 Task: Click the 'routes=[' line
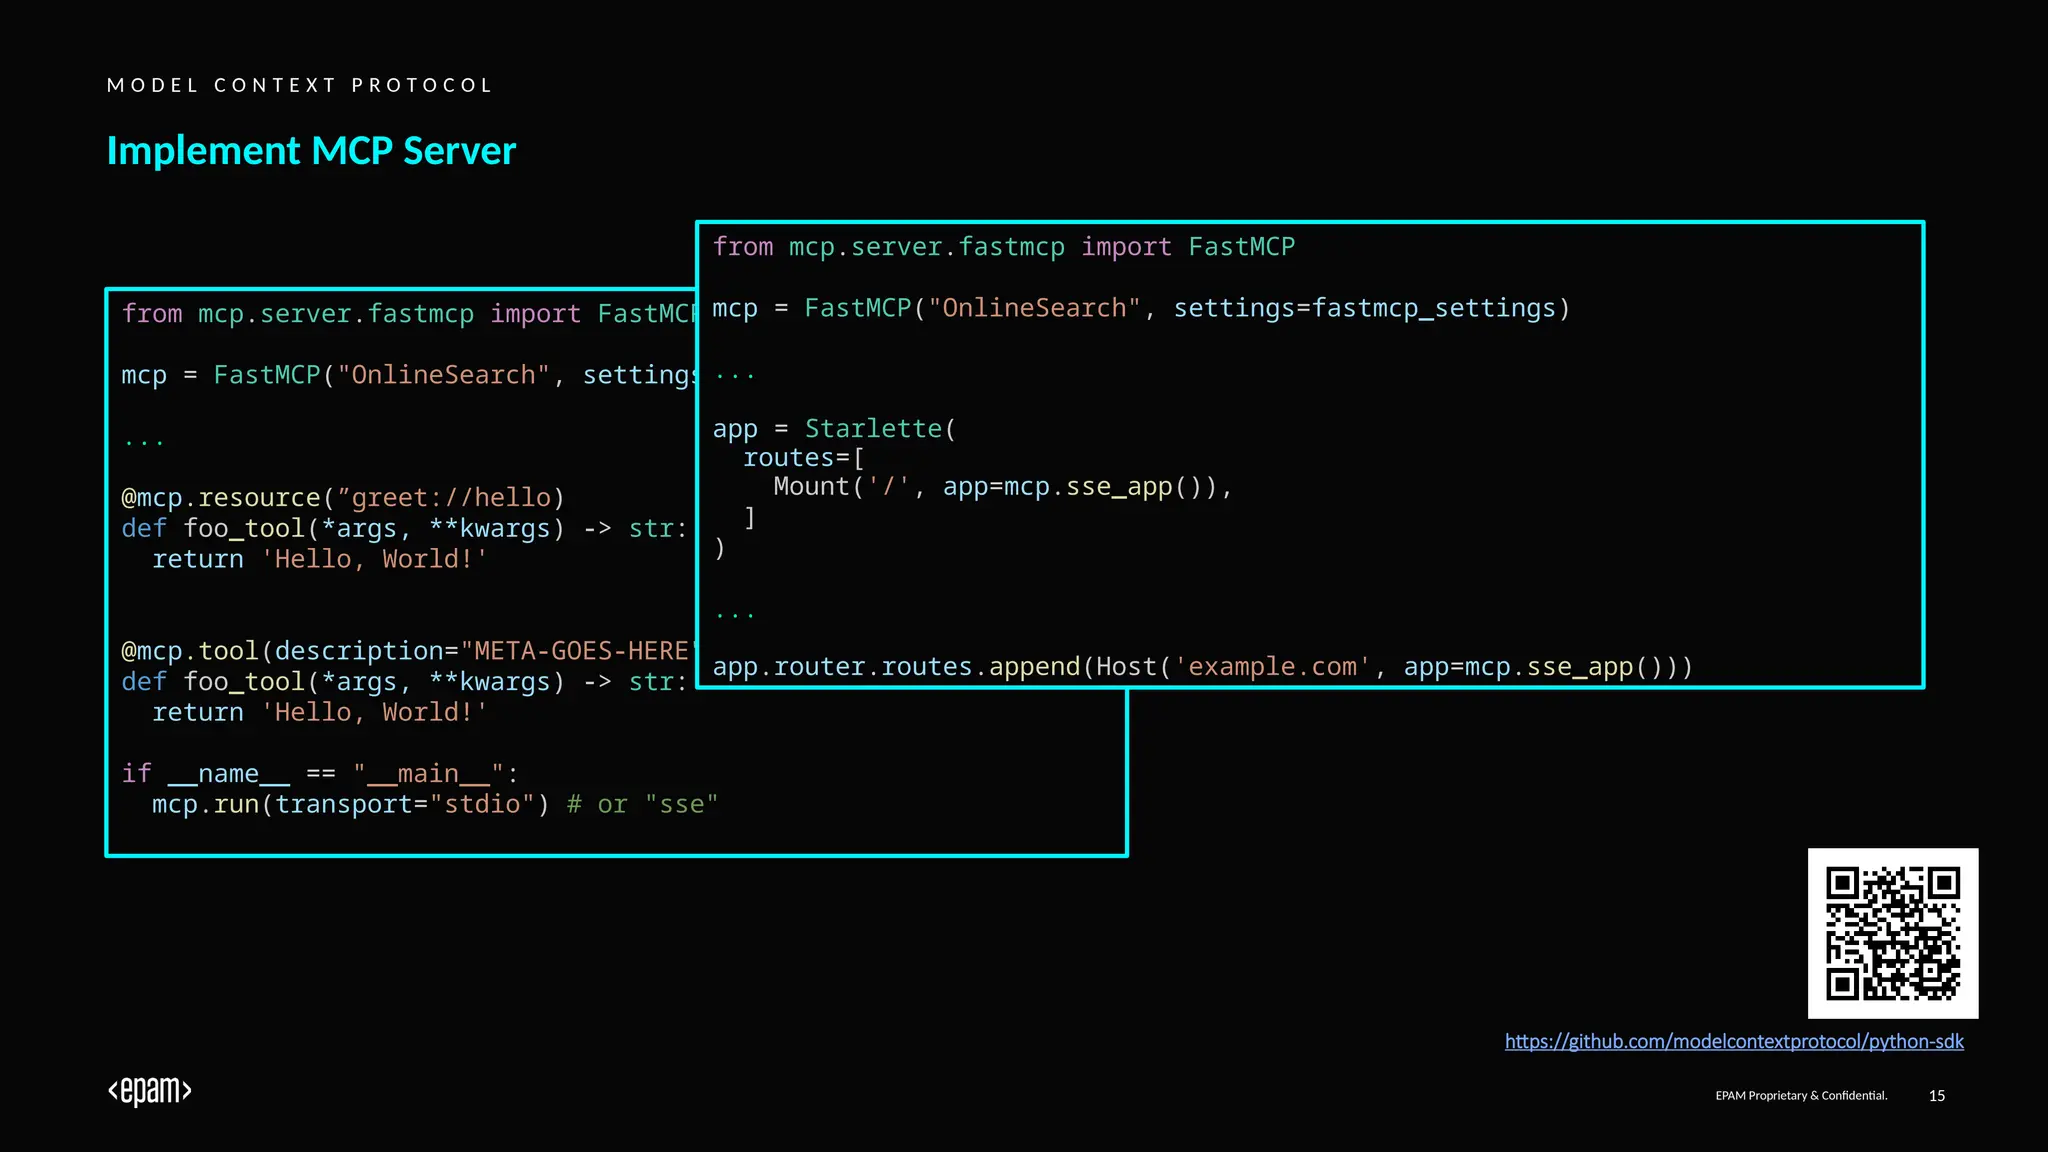tap(803, 458)
